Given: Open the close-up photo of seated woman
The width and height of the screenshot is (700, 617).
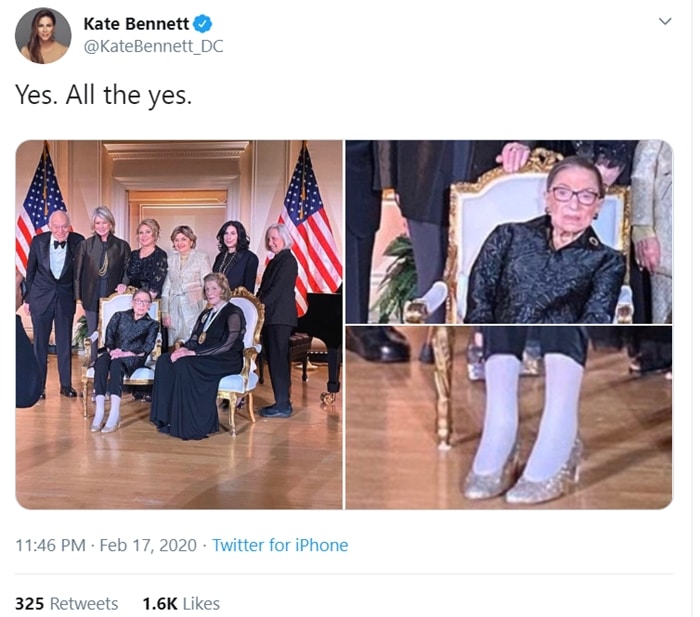Looking at the screenshot, I should click(509, 232).
